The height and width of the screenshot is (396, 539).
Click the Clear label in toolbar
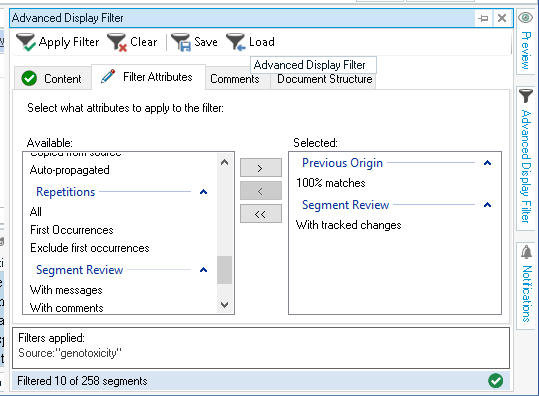point(144,42)
